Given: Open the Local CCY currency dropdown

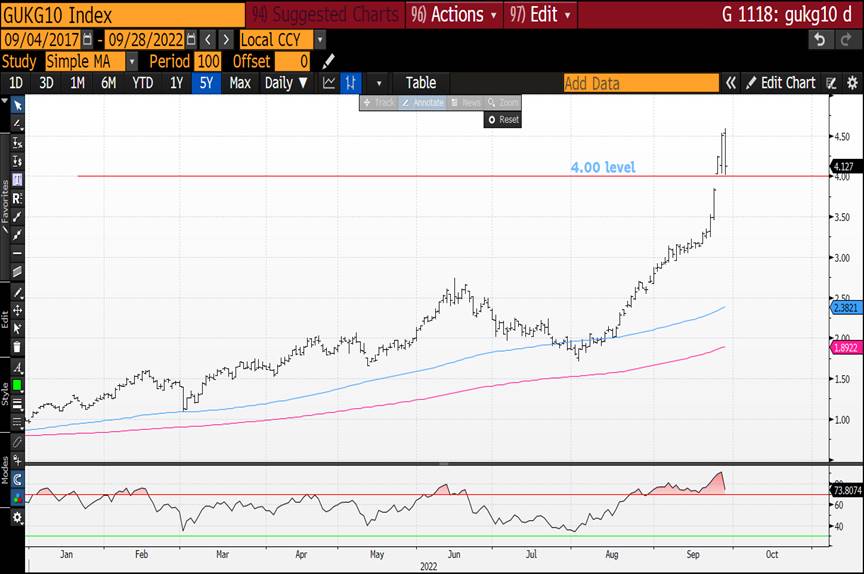Looking at the screenshot, I should (320, 40).
